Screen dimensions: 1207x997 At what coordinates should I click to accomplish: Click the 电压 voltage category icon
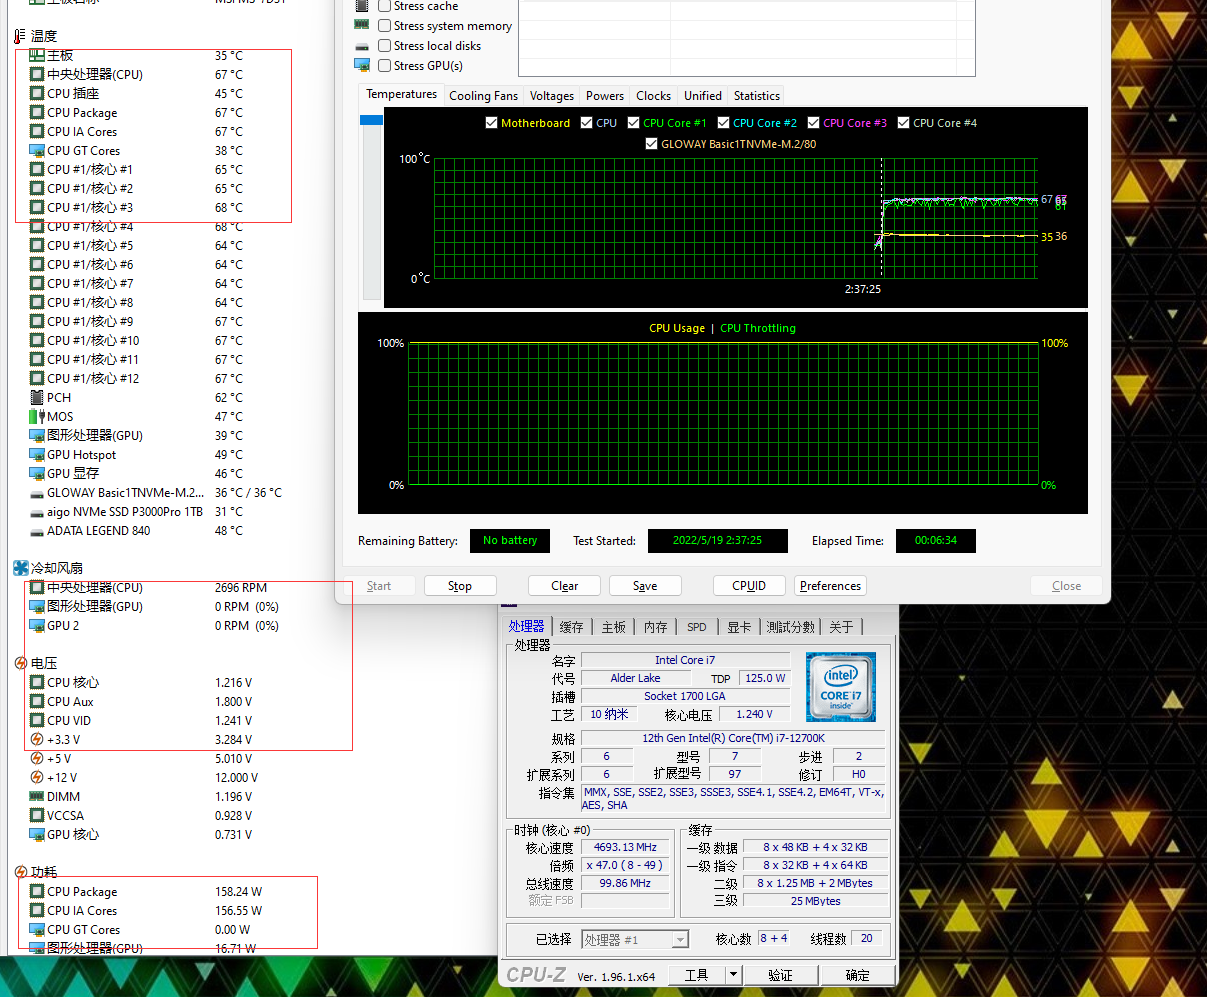[x=20, y=663]
